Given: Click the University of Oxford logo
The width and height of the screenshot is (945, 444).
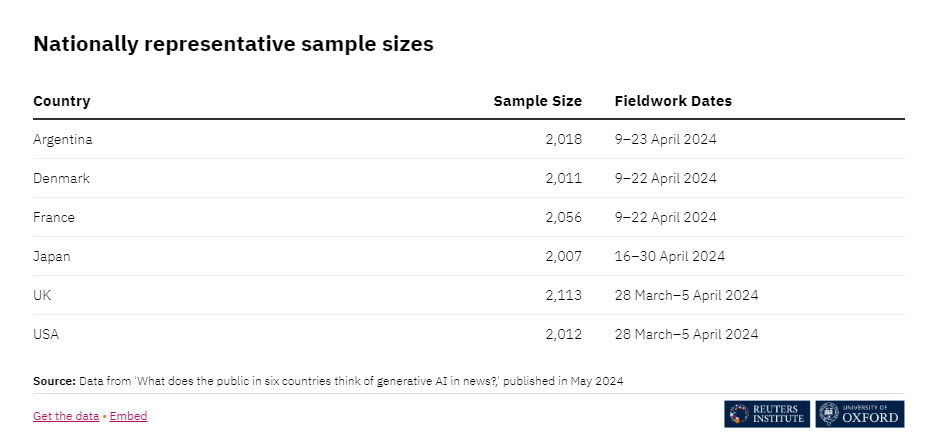Looking at the screenshot, I should click(x=859, y=413).
